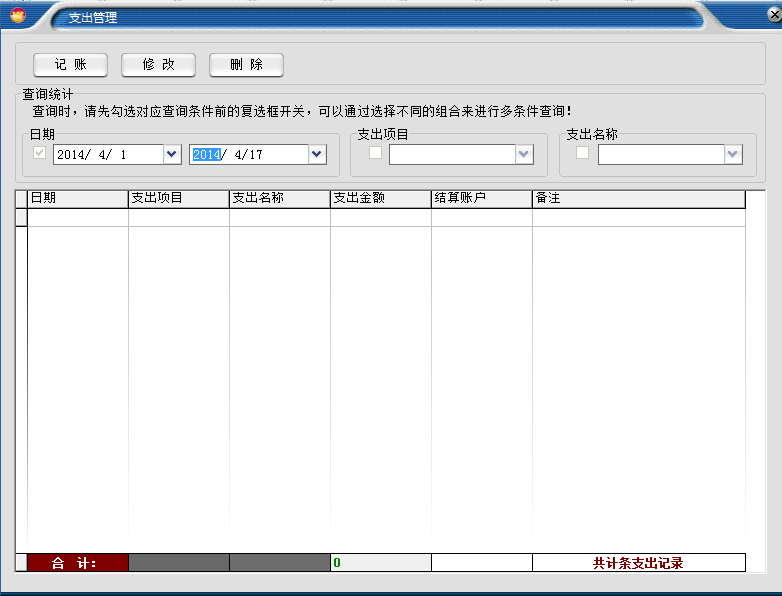
Task: Click the 记账 button
Action: coord(70,65)
